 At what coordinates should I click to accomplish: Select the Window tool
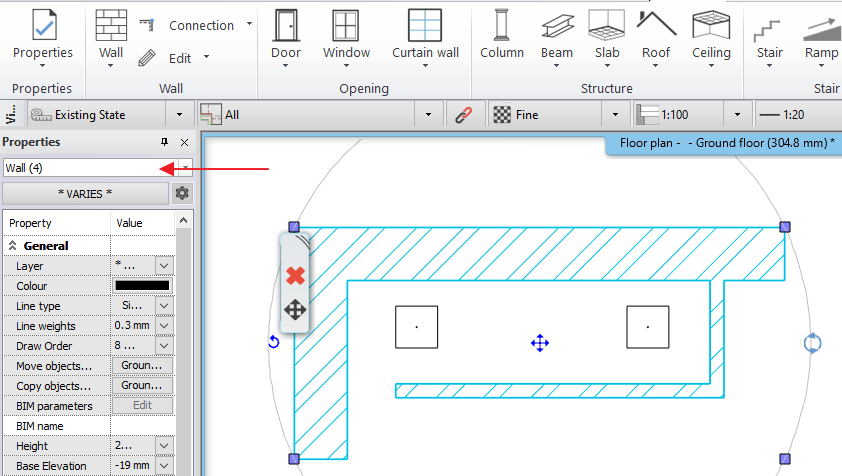346,39
